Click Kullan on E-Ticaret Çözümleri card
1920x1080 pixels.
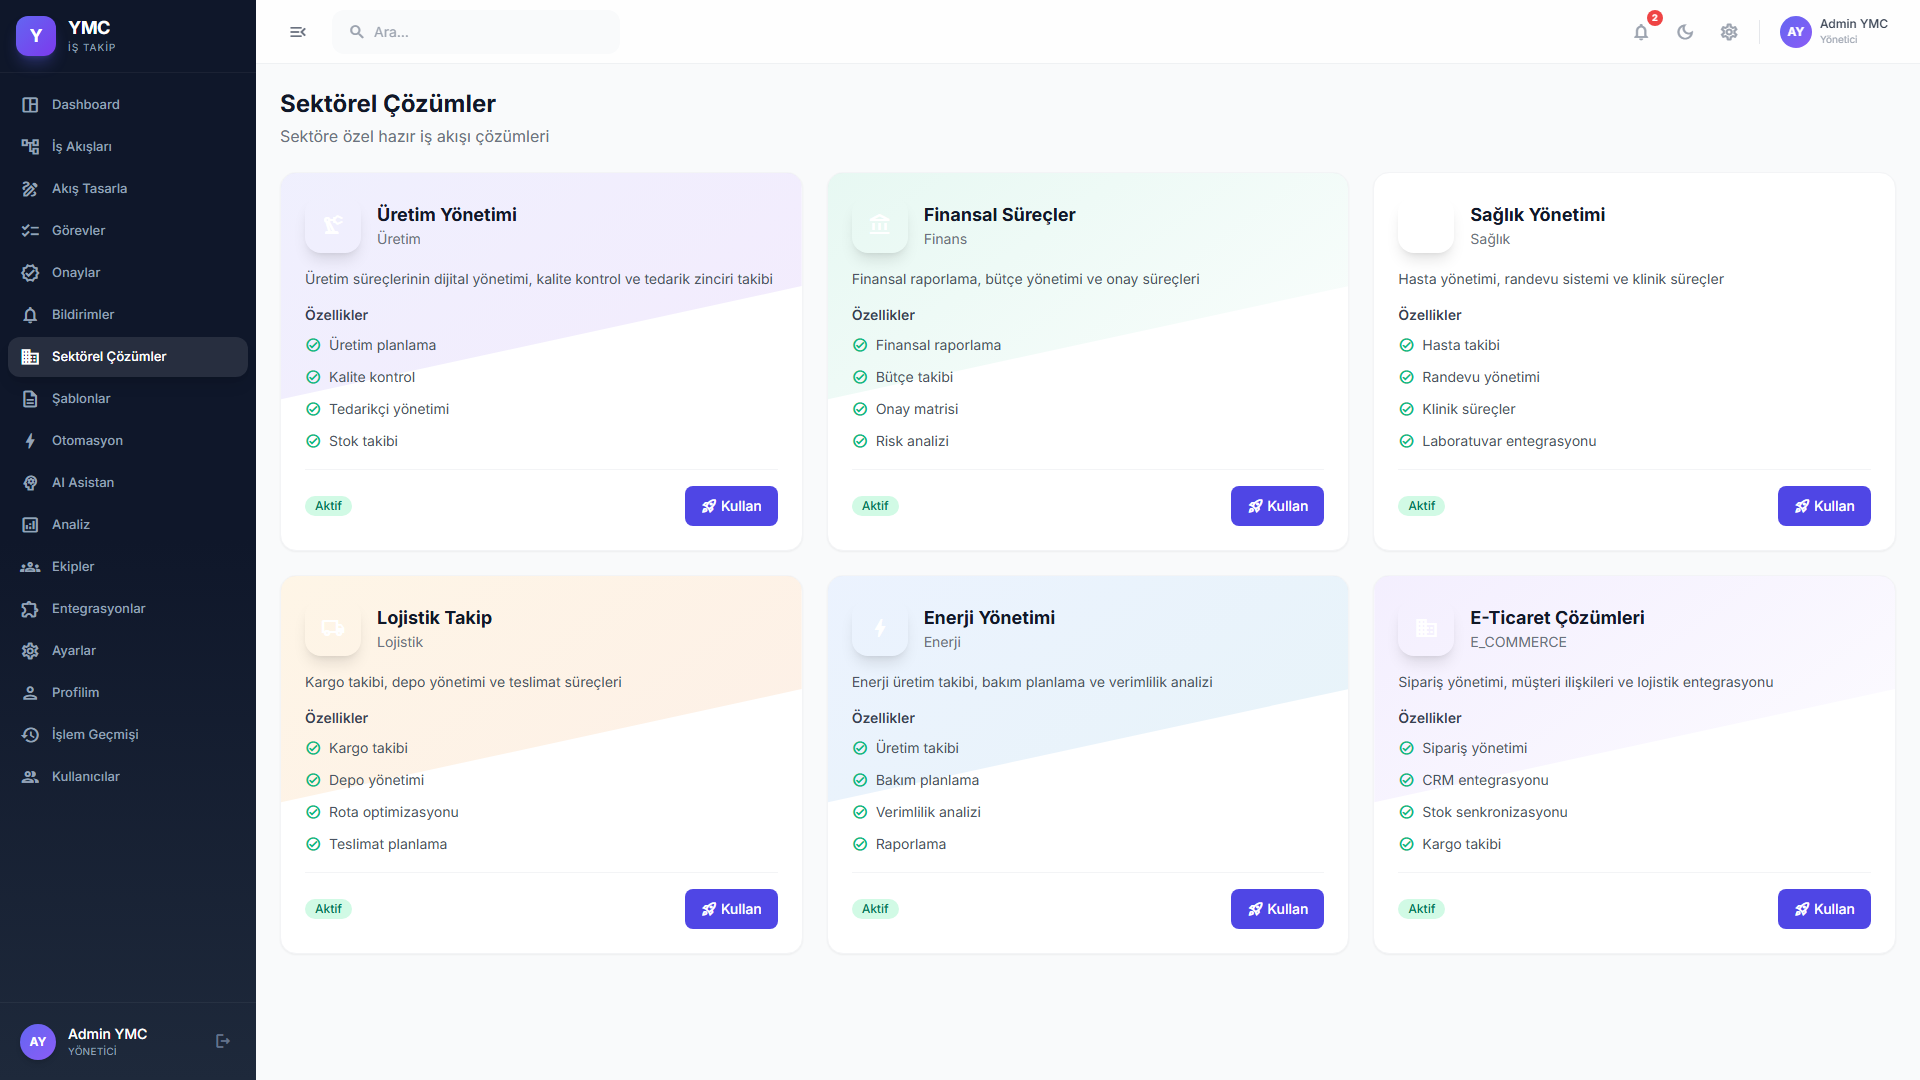tap(1824, 909)
